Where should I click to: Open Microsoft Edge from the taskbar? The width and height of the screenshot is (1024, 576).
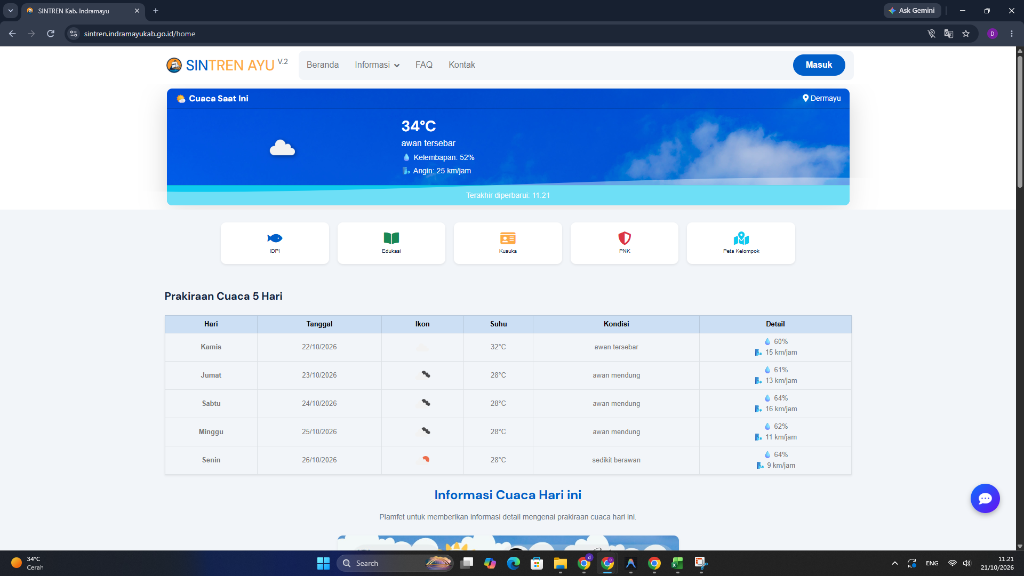pyautogui.click(x=513, y=563)
